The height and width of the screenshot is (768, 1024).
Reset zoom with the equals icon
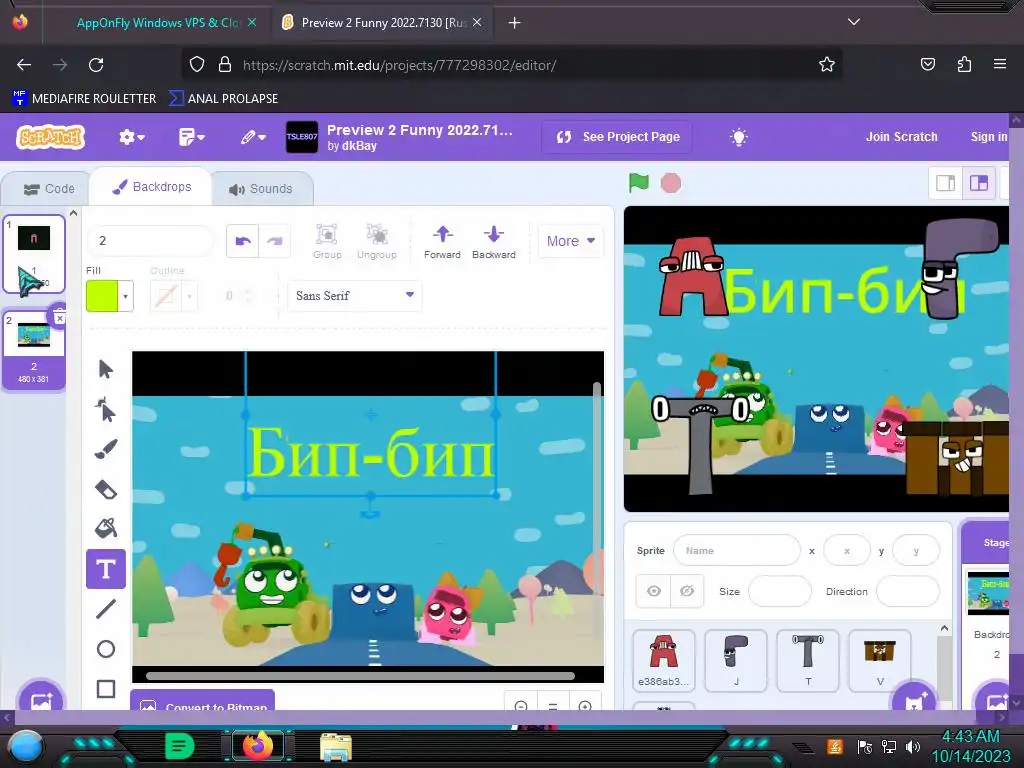click(552, 705)
